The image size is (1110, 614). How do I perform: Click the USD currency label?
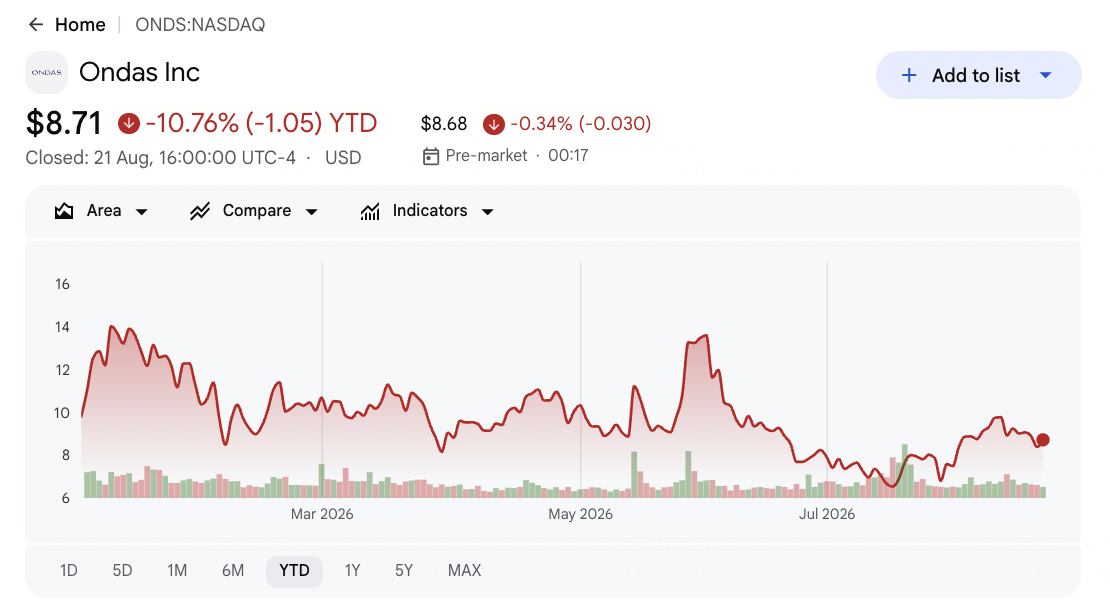point(343,157)
